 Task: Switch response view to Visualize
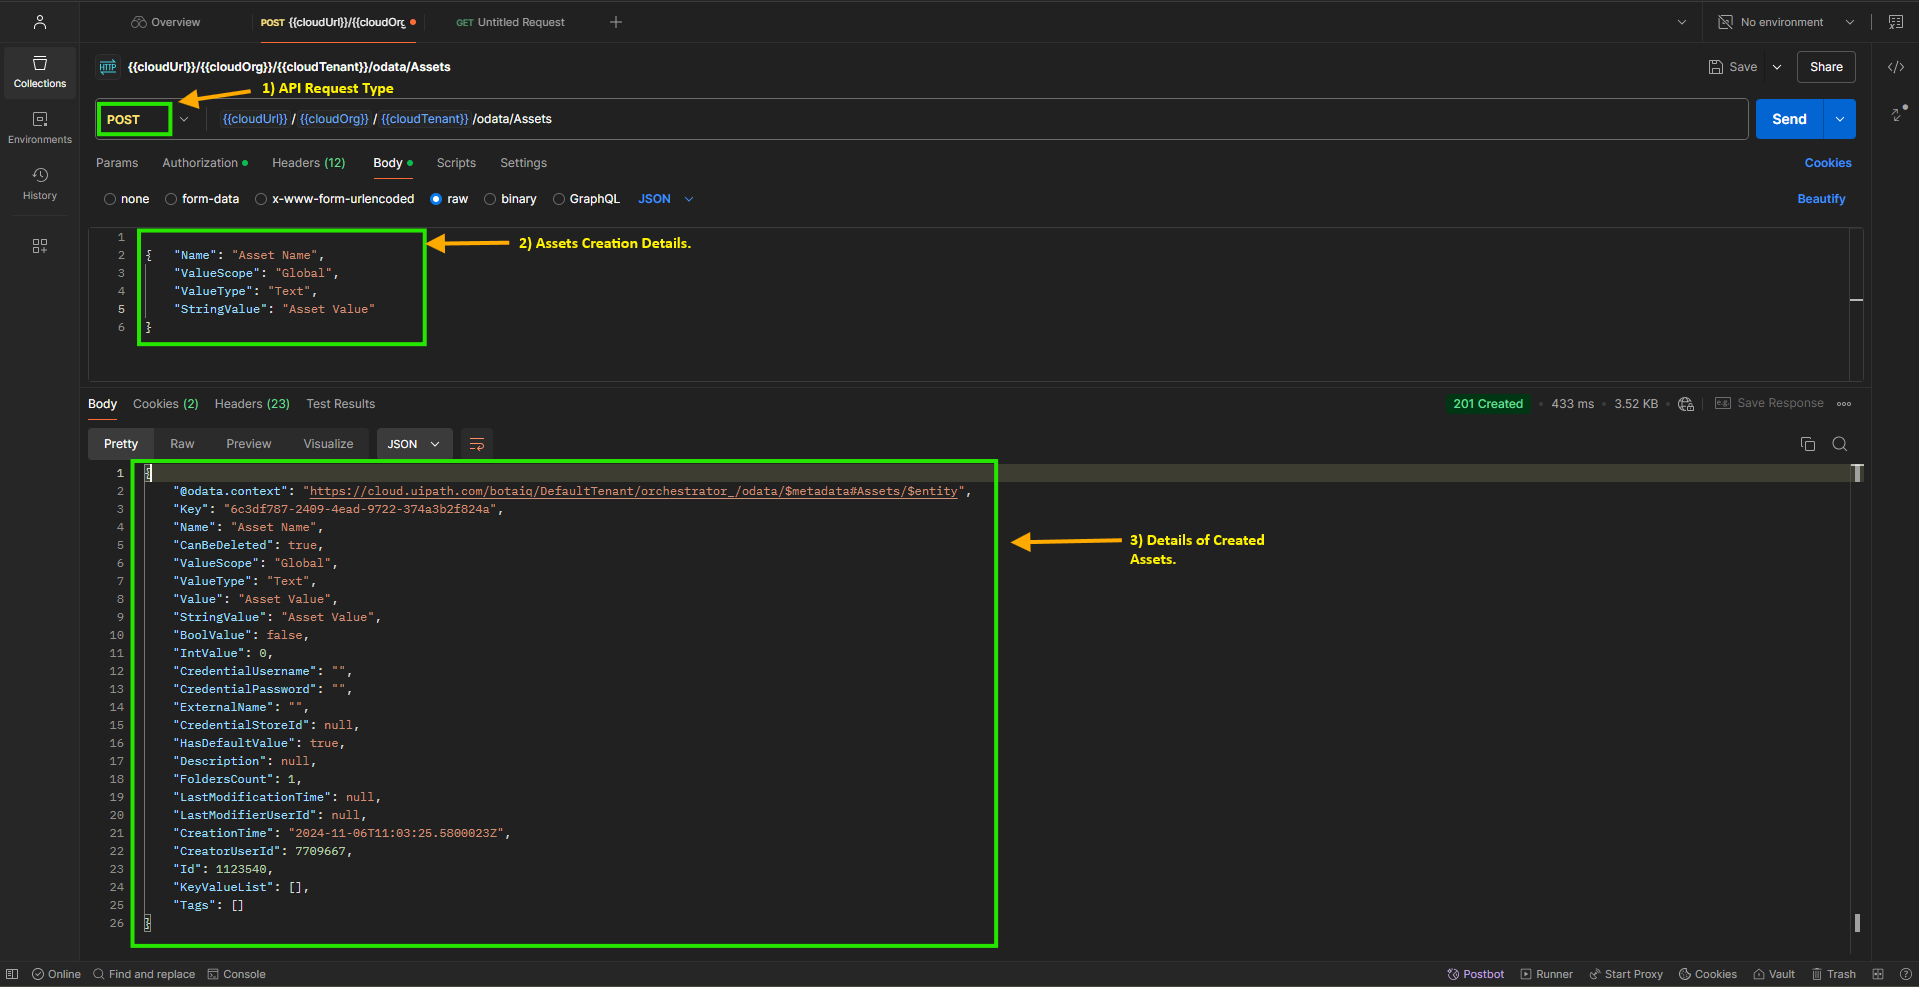click(x=328, y=444)
